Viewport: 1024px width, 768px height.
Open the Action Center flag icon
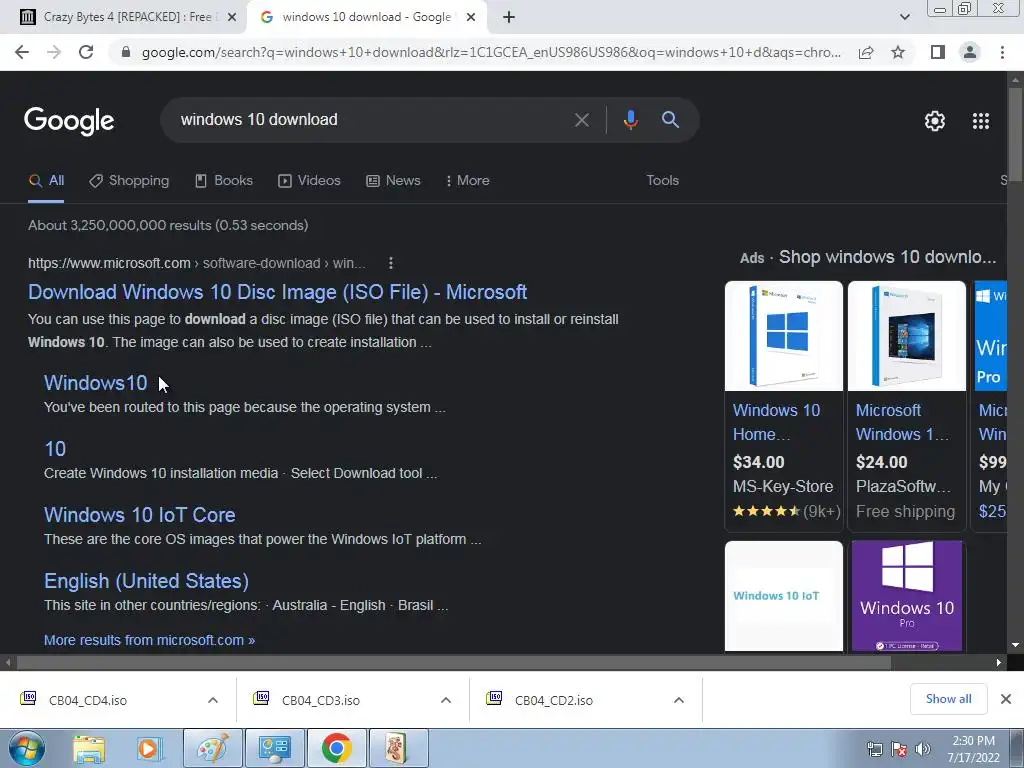click(x=899, y=749)
